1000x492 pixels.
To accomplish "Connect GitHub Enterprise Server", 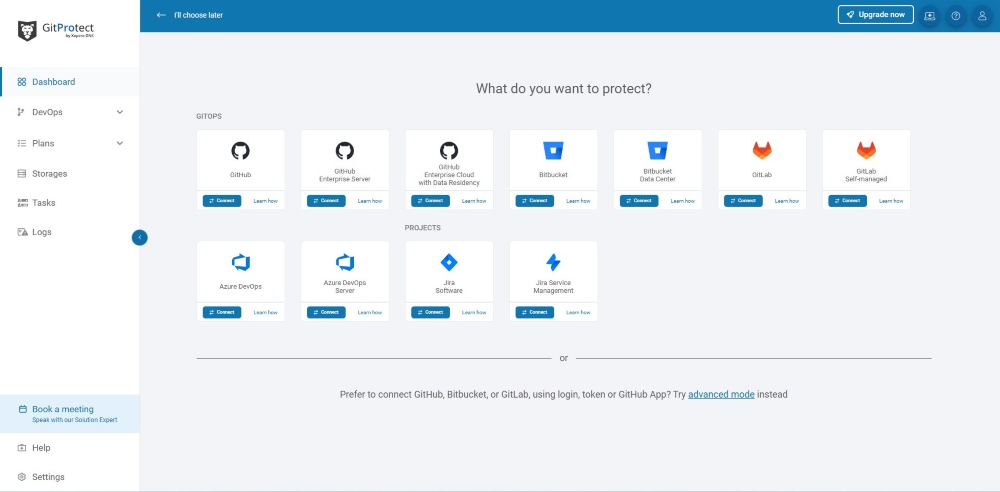I will pos(326,201).
